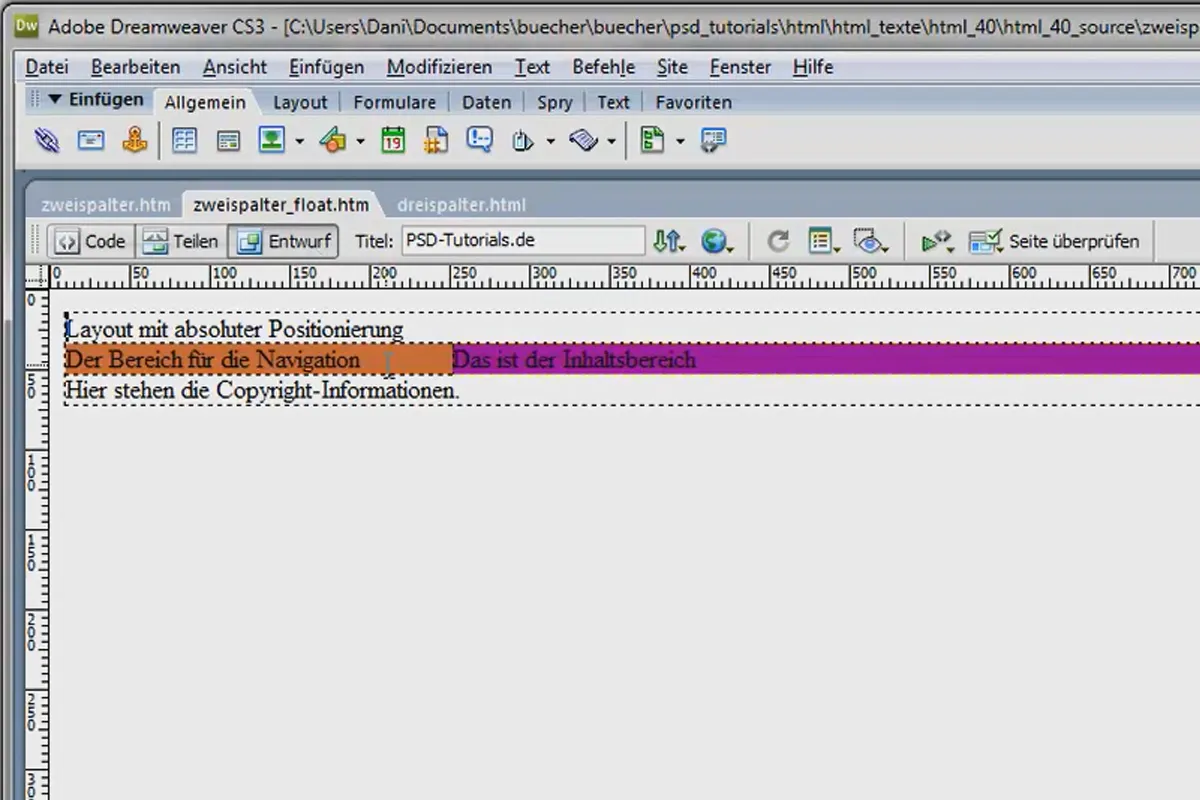Switch to the Spry insert tab
Screen dimensions: 1200x800
coord(555,102)
